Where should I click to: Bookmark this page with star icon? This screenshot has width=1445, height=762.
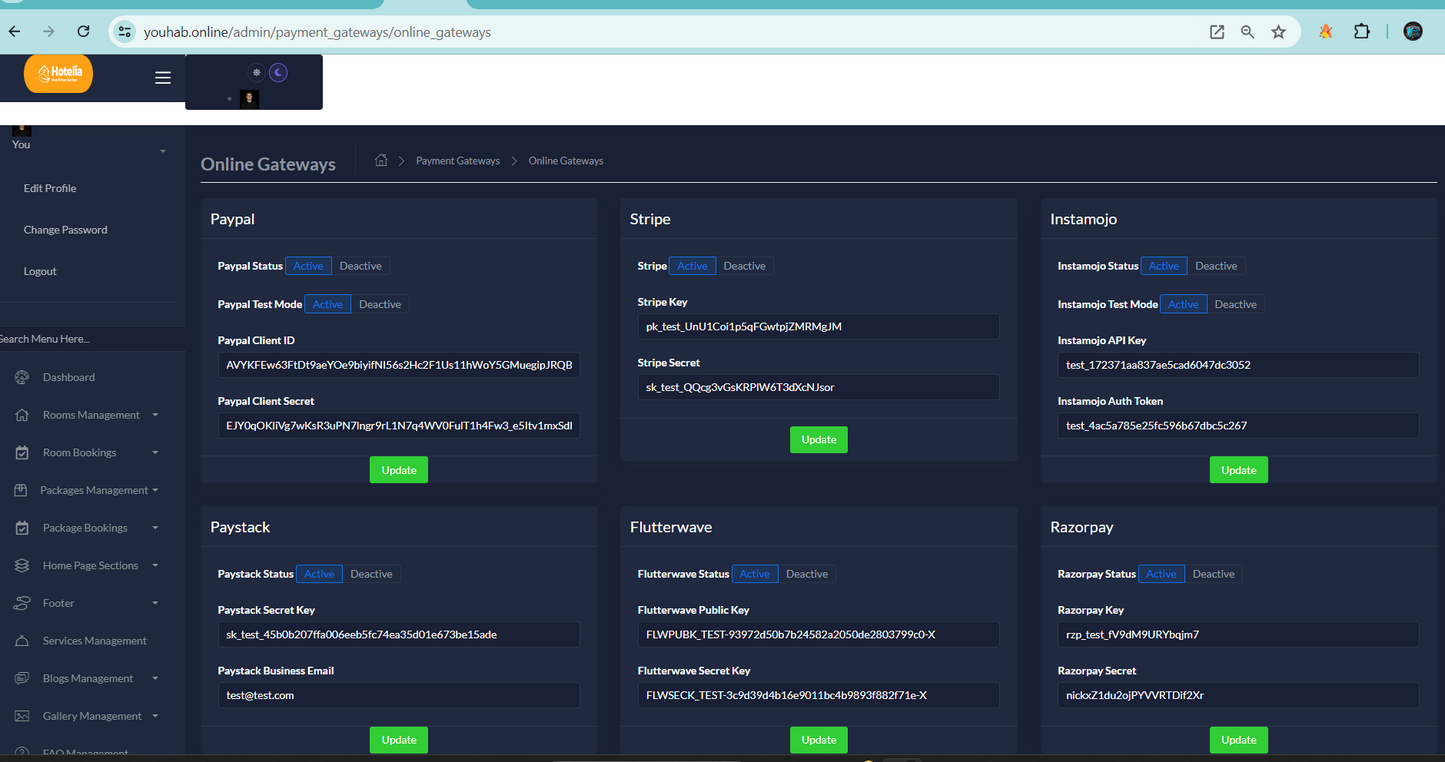coord(1278,32)
